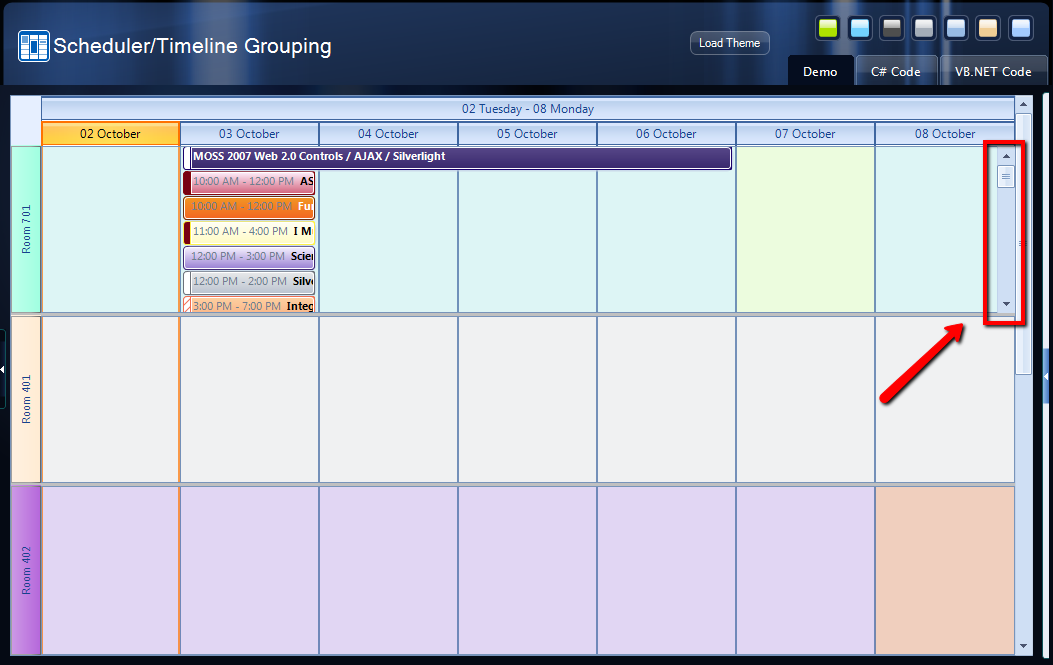The width and height of the screenshot is (1053, 665).
Task: Click the outer scheduler scrollbar down arrow
Action: pyautogui.click(x=1023, y=646)
